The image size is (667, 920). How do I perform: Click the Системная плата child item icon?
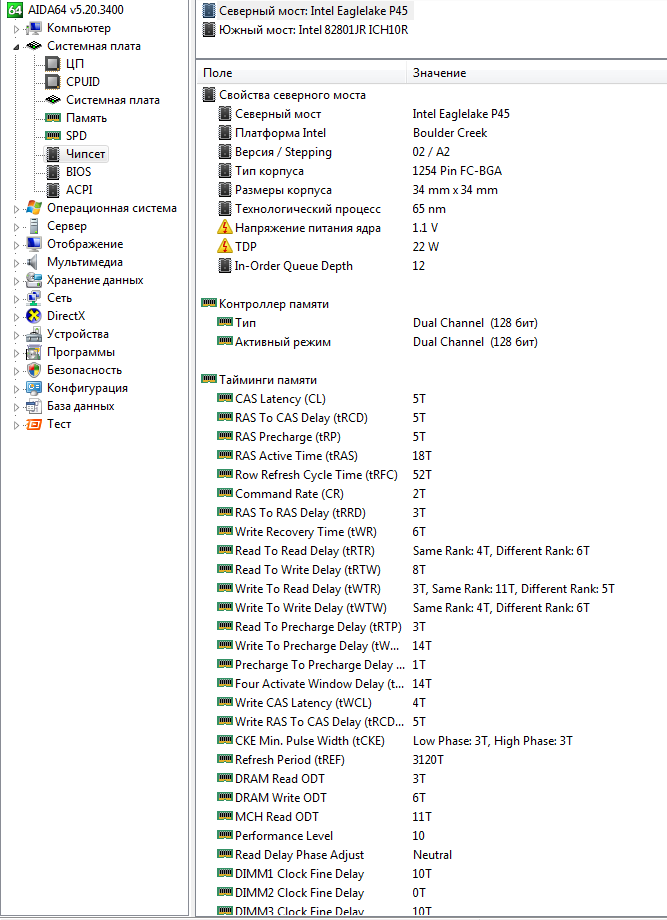coord(53,100)
